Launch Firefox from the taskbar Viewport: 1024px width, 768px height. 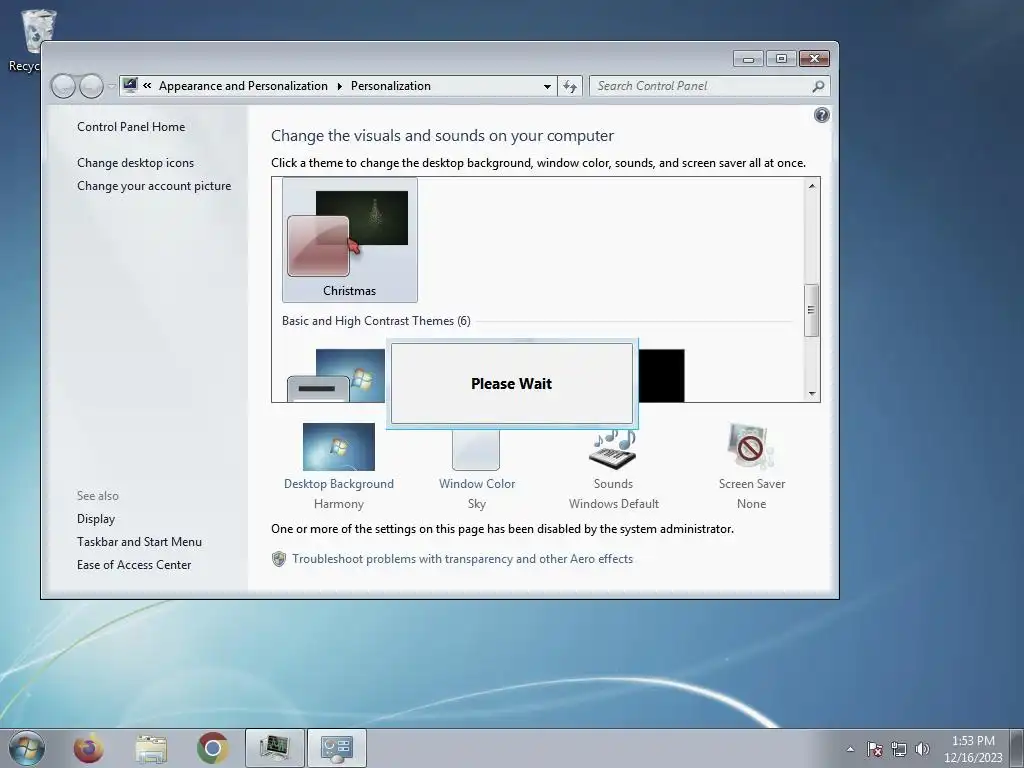coord(88,748)
